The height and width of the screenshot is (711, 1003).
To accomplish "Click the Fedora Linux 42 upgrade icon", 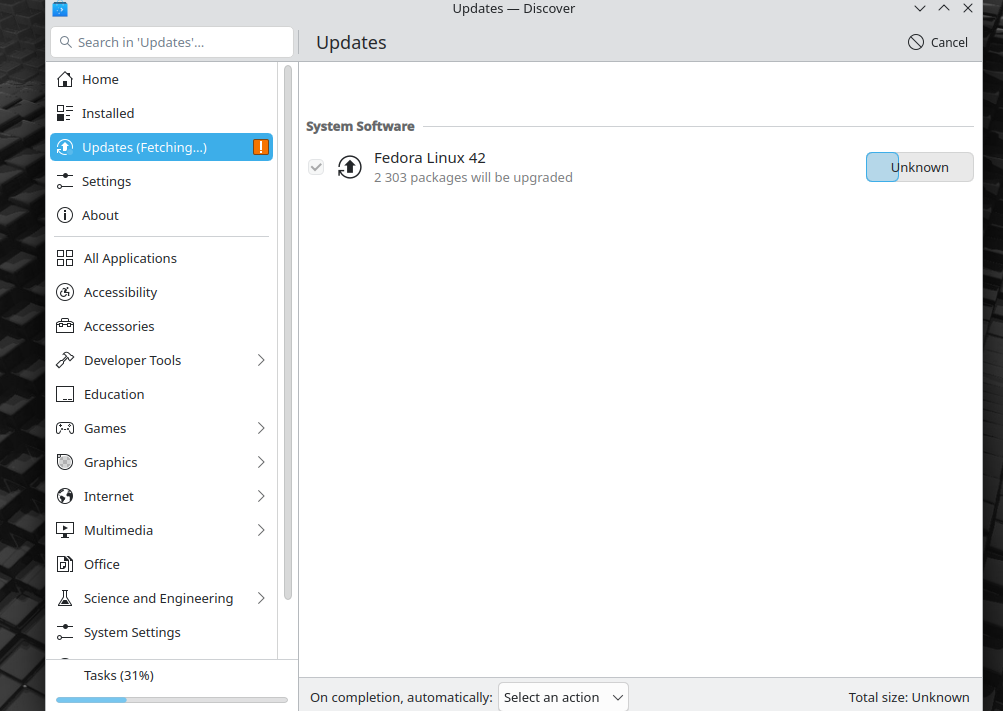I will click(x=349, y=167).
